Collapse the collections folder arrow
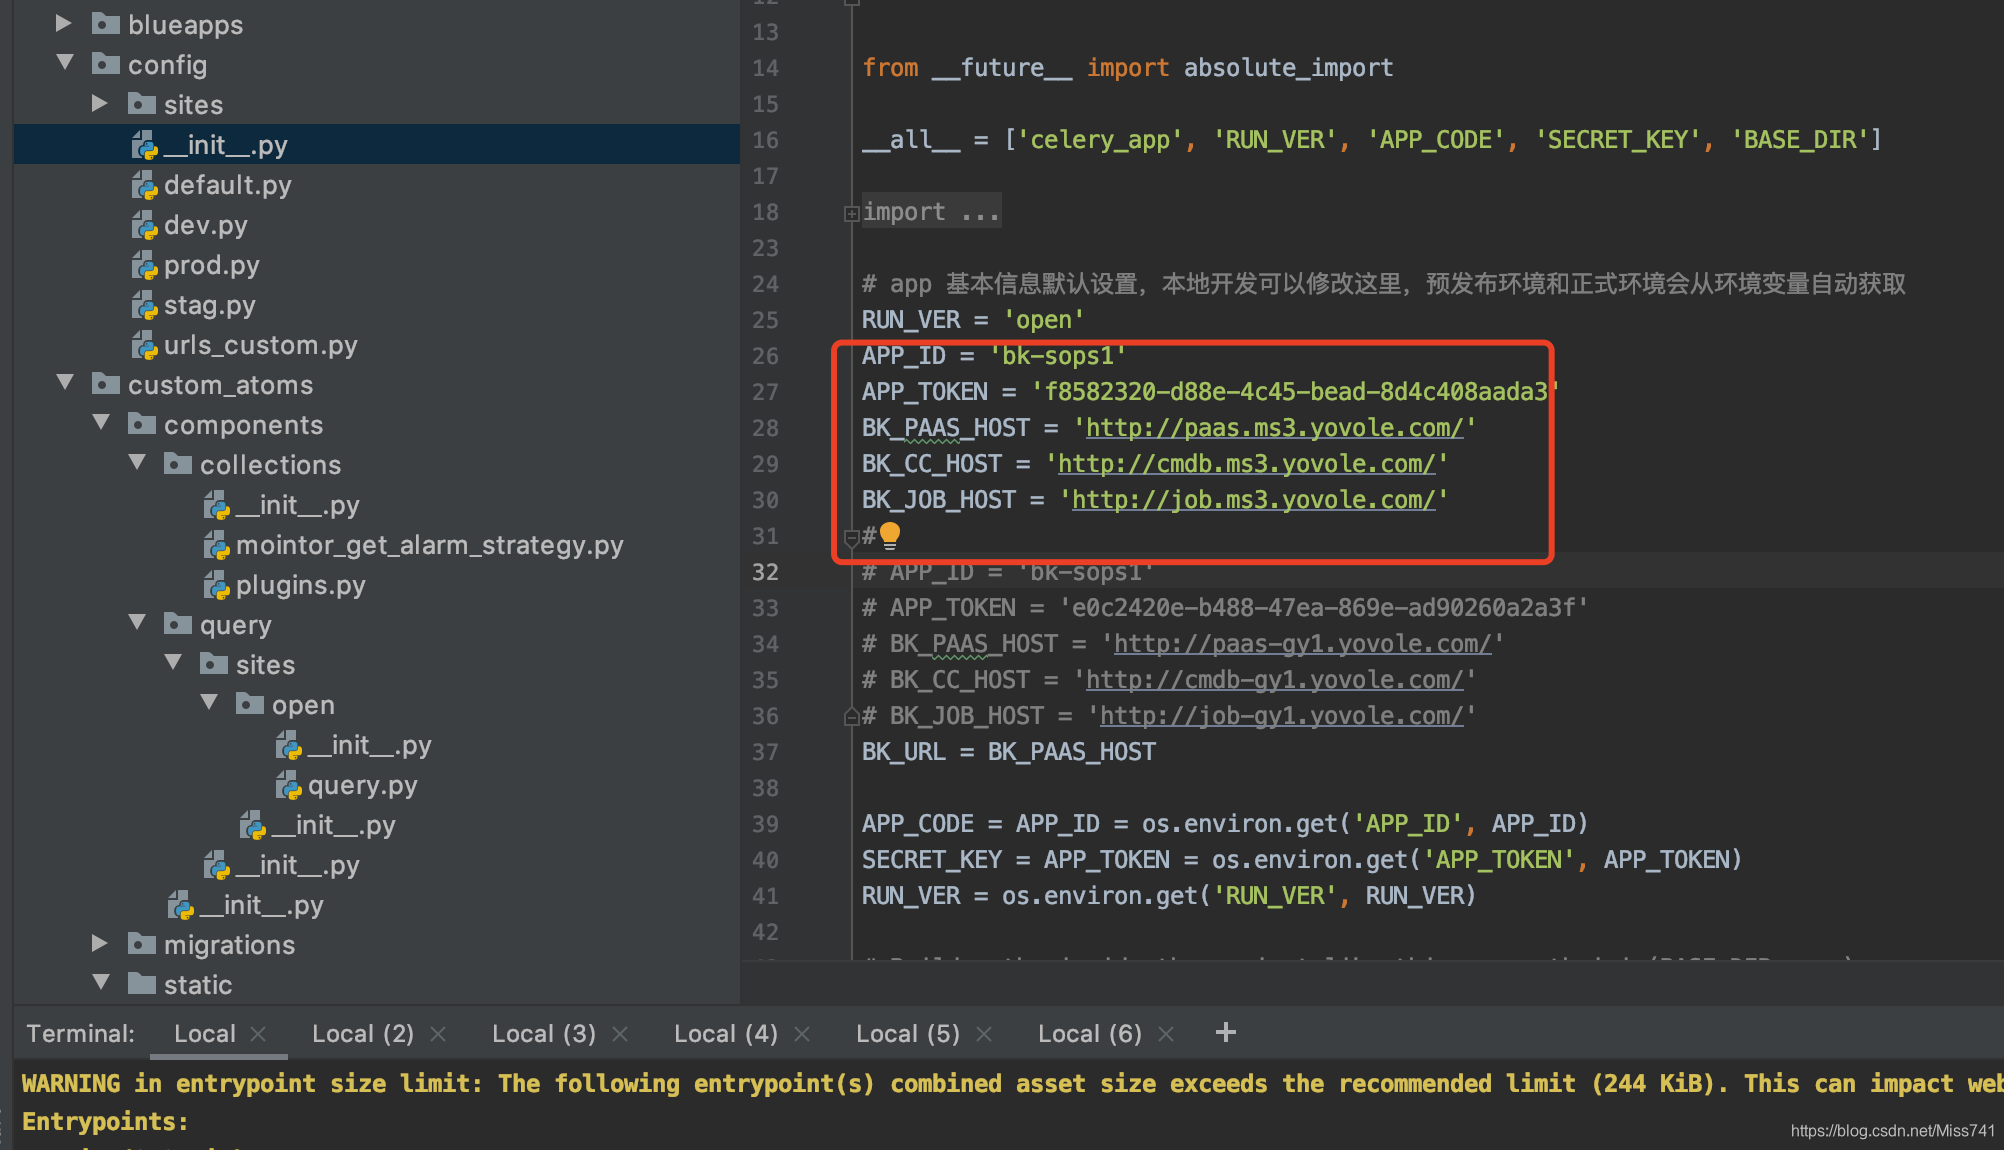2004x1150 pixels. (x=137, y=463)
